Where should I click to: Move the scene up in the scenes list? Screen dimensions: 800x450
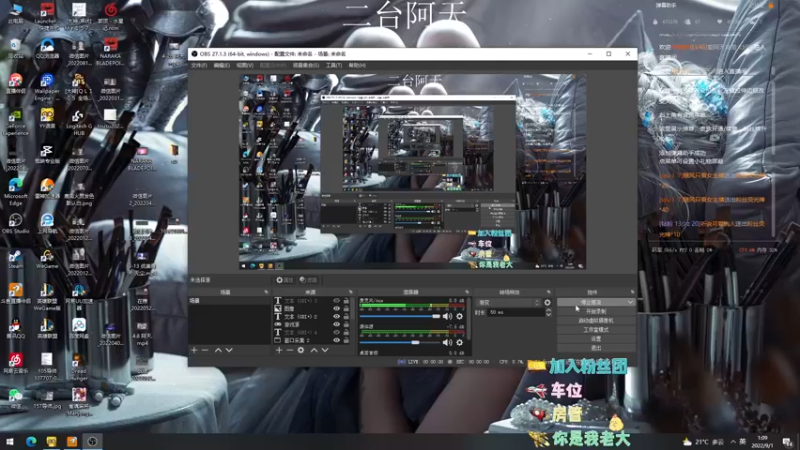(218, 350)
